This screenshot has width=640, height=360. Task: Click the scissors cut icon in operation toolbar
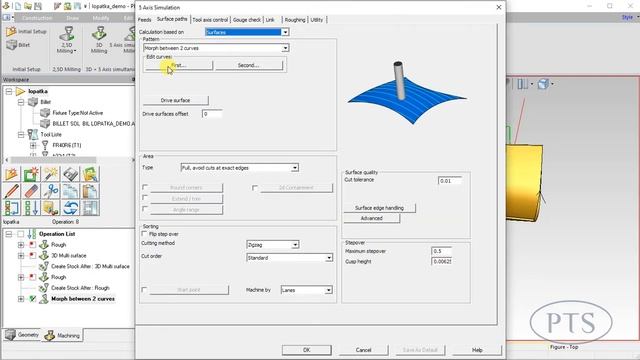51,191
